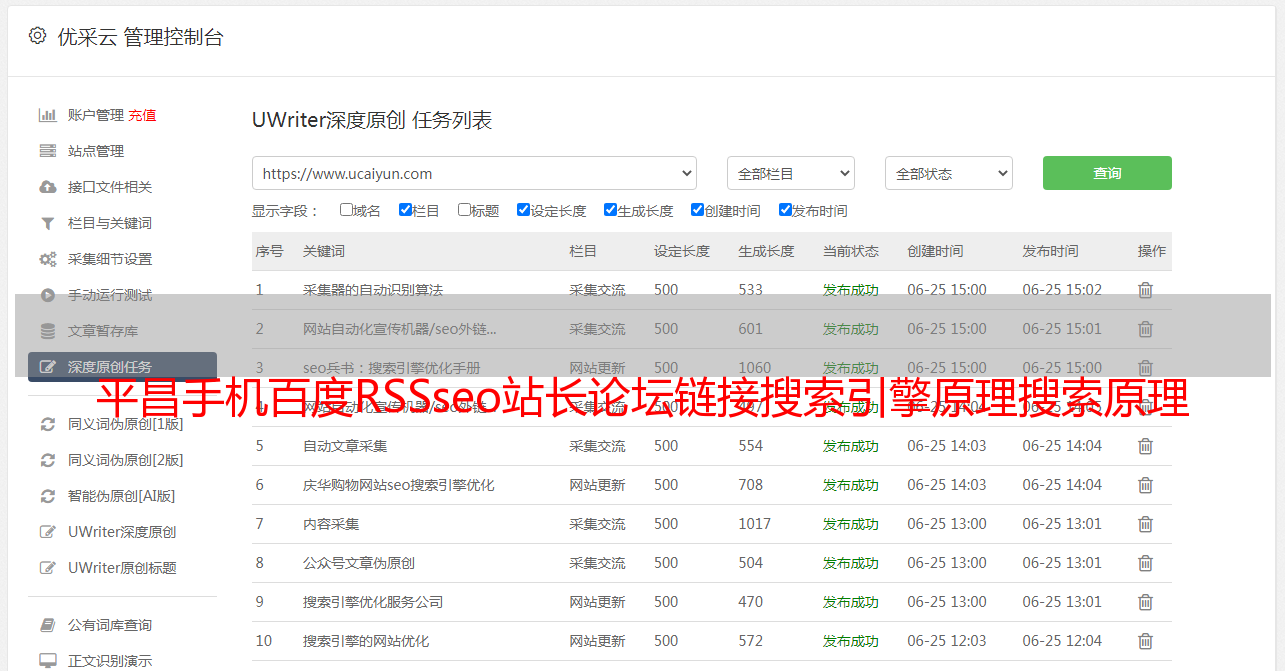Delete row 2 网站自动化宣传机器 via trash icon
Screen dimensions: 1285x671
(1146, 329)
